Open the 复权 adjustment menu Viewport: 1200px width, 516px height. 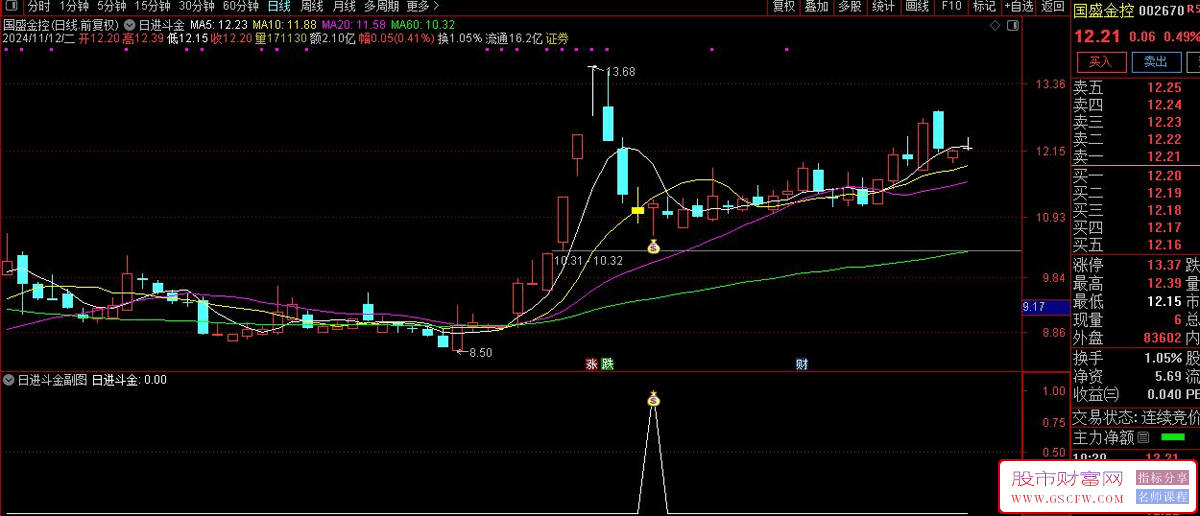tap(784, 6)
